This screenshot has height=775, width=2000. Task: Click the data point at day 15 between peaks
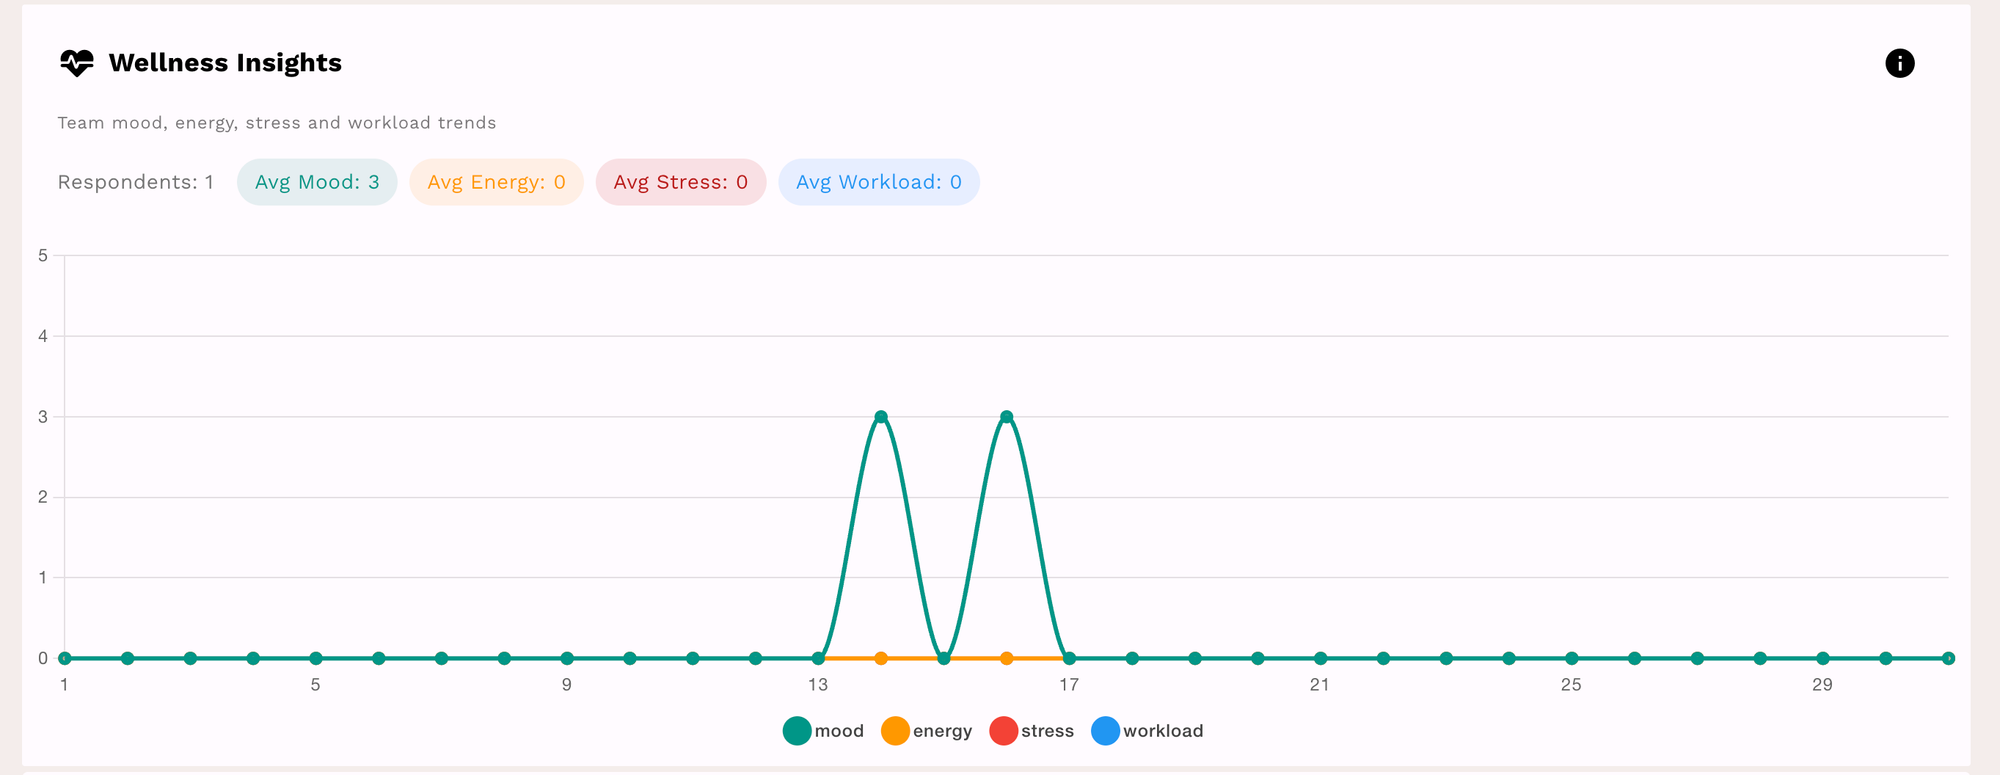[944, 658]
